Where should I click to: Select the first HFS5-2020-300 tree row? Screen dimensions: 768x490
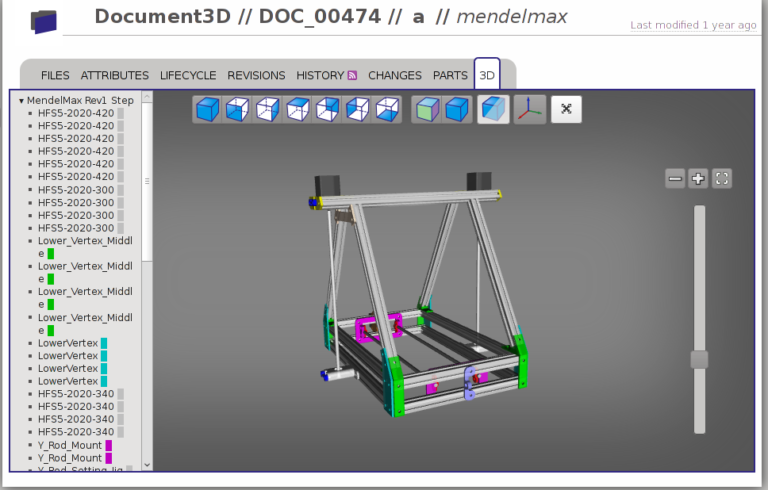click(x=76, y=190)
